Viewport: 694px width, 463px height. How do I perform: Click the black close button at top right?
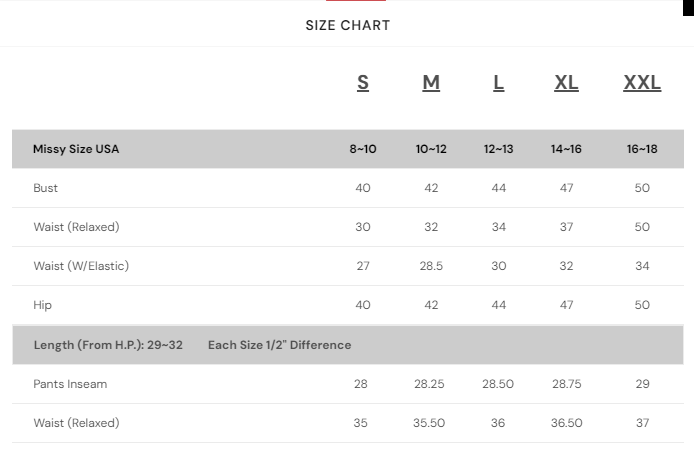(x=688, y=8)
